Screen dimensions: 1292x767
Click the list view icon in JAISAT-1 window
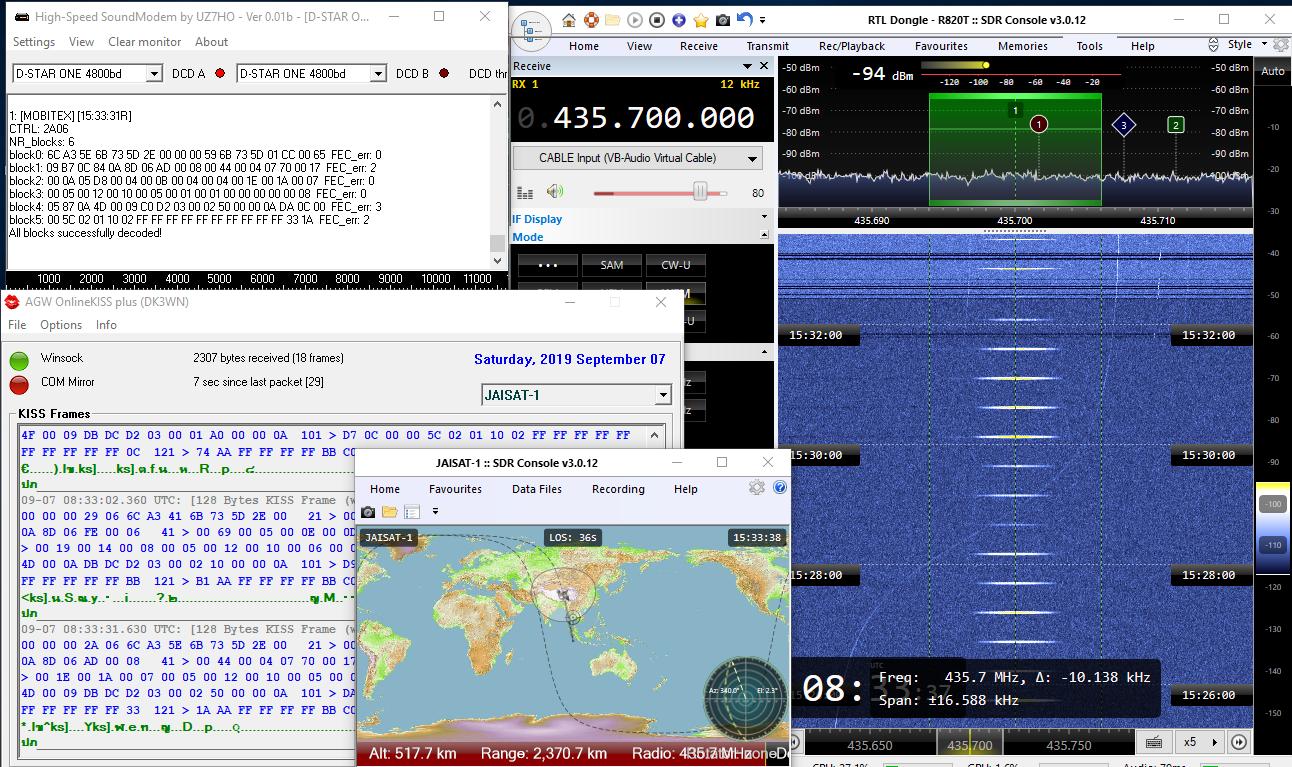tap(412, 511)
